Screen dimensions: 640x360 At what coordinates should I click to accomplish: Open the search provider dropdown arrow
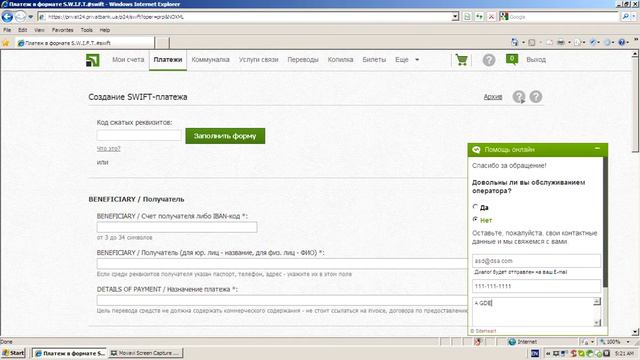[x=634, y=17]
